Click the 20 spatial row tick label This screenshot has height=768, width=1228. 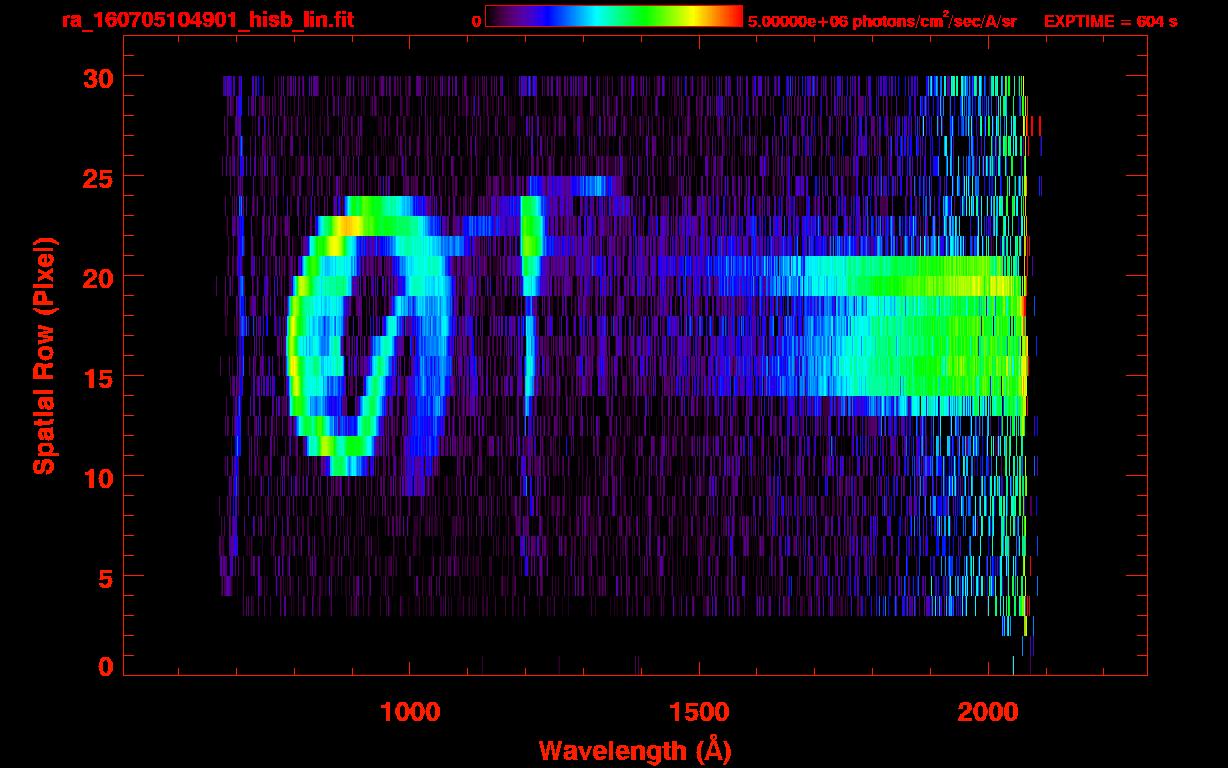tap(98, 277)
